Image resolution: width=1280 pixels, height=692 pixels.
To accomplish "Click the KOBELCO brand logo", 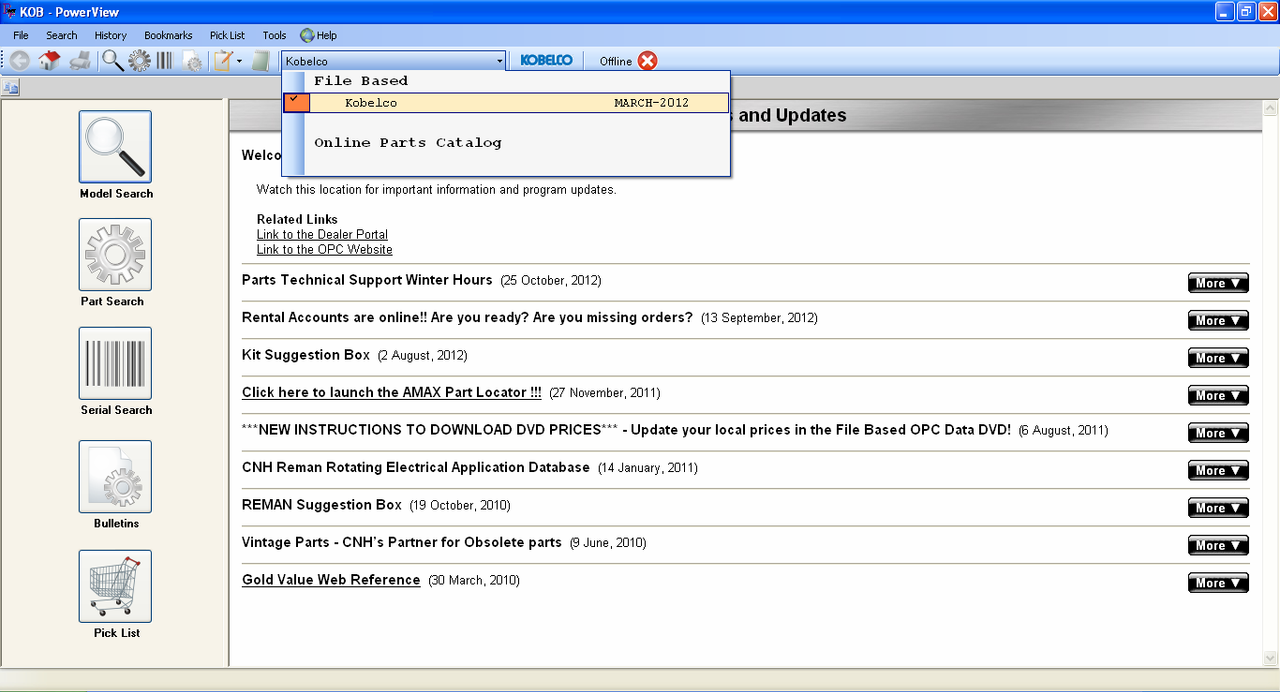I will [547, 61].
